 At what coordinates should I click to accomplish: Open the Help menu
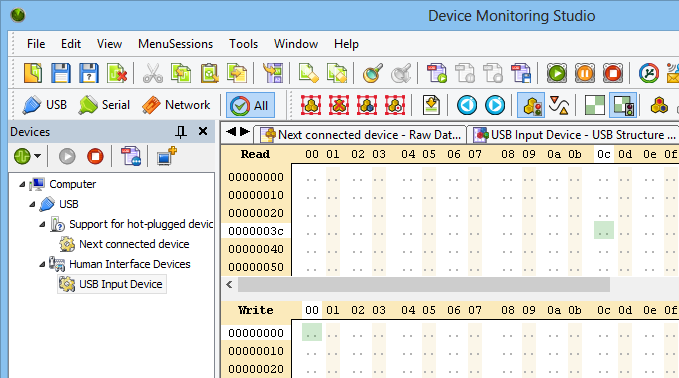coord(346,44)
